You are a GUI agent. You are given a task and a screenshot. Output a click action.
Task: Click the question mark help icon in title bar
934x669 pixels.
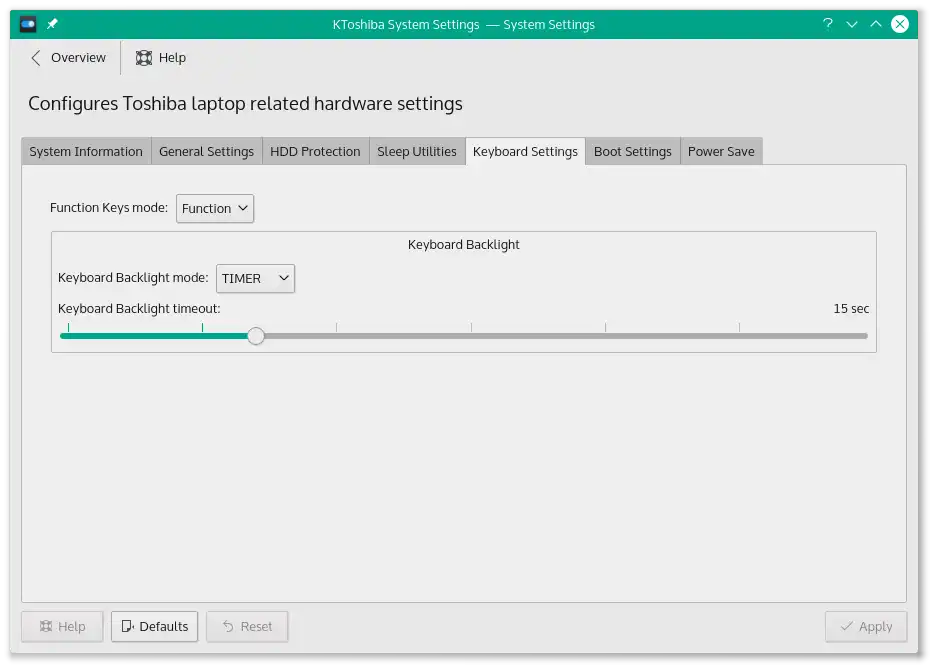(827, 24)
